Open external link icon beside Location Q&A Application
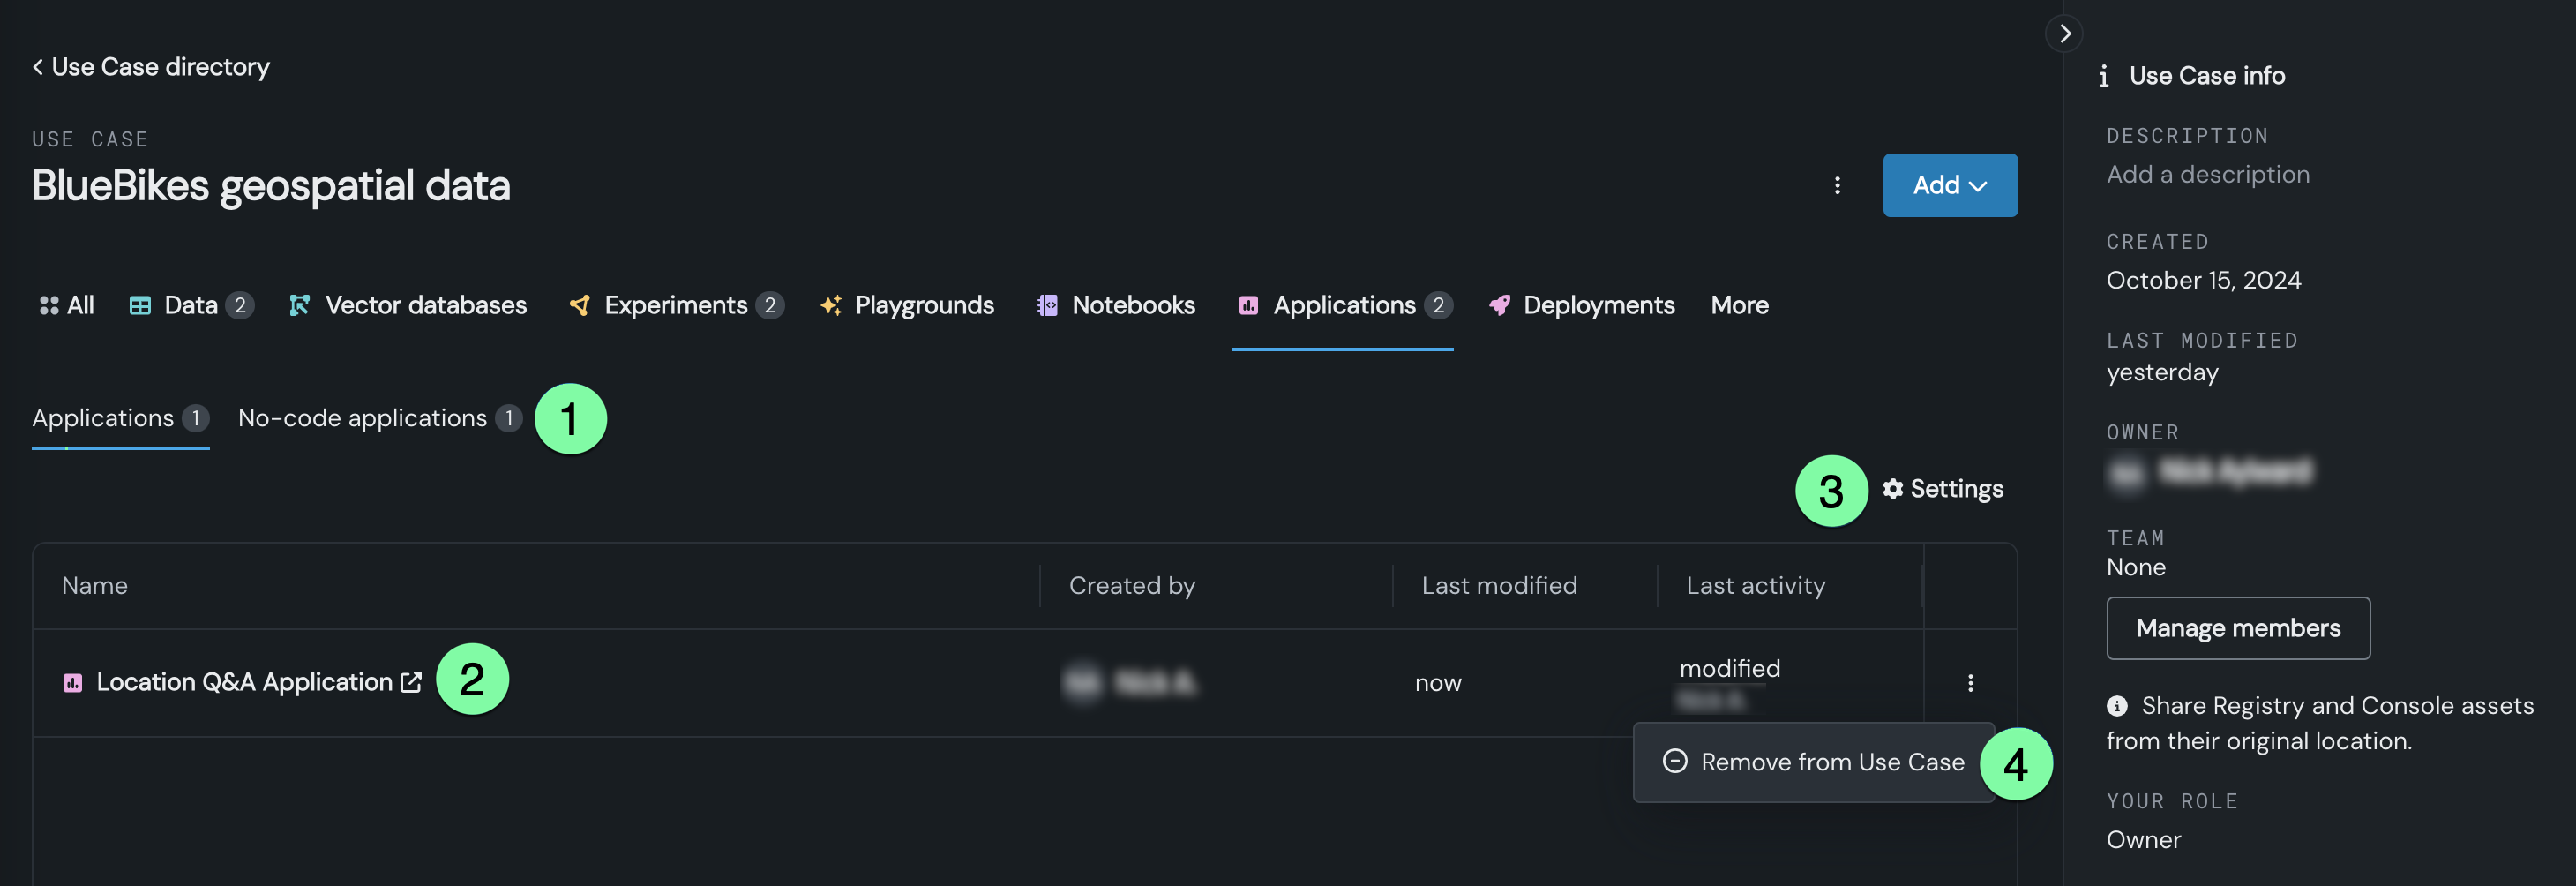This screenshot has width=2576, height=886. click(x=411, y=682)
